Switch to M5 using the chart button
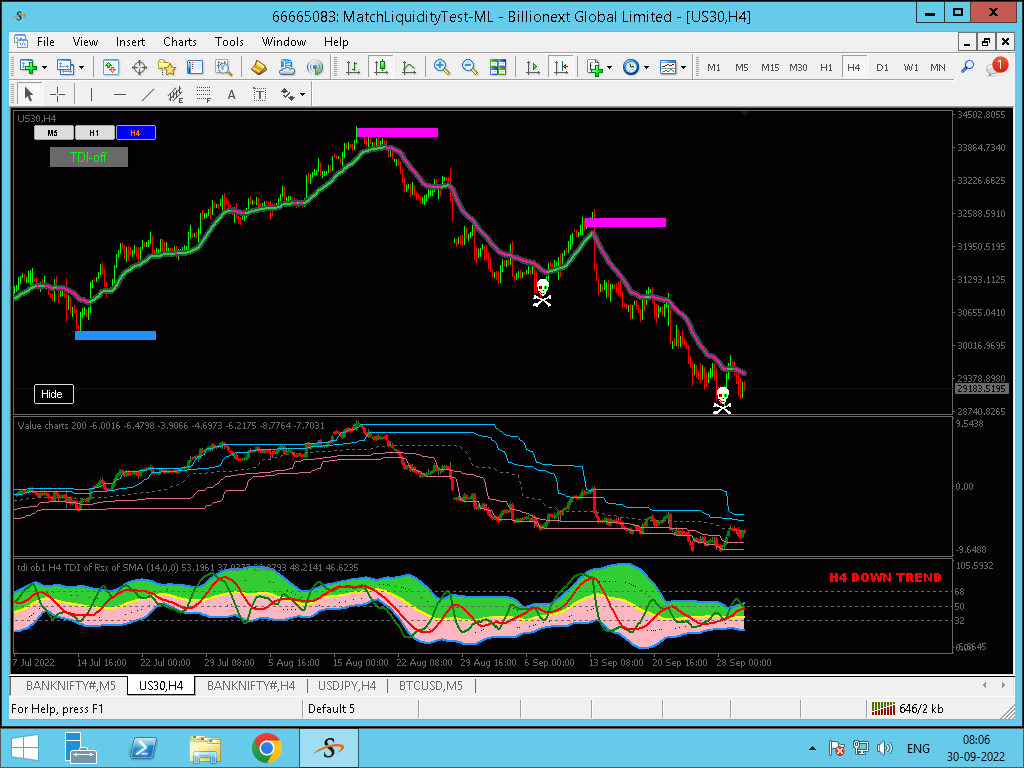The image size is (1024, 768). [x=54, y=133]
